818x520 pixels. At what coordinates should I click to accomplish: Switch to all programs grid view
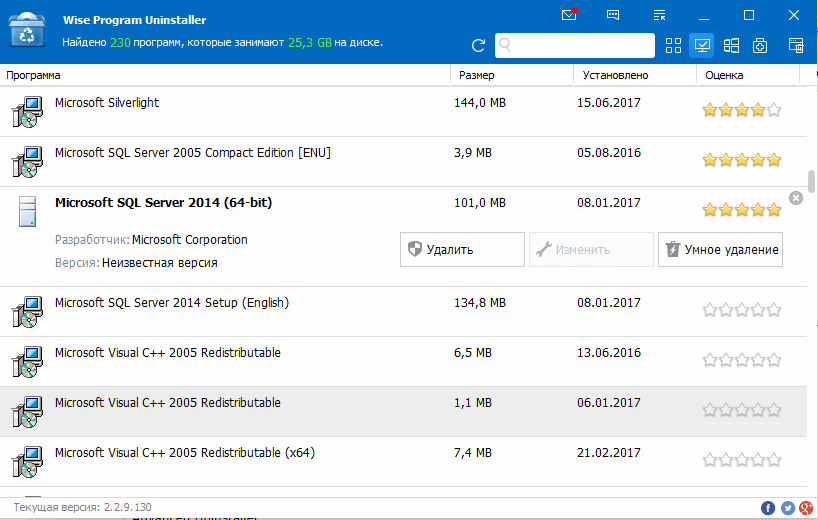673,45
